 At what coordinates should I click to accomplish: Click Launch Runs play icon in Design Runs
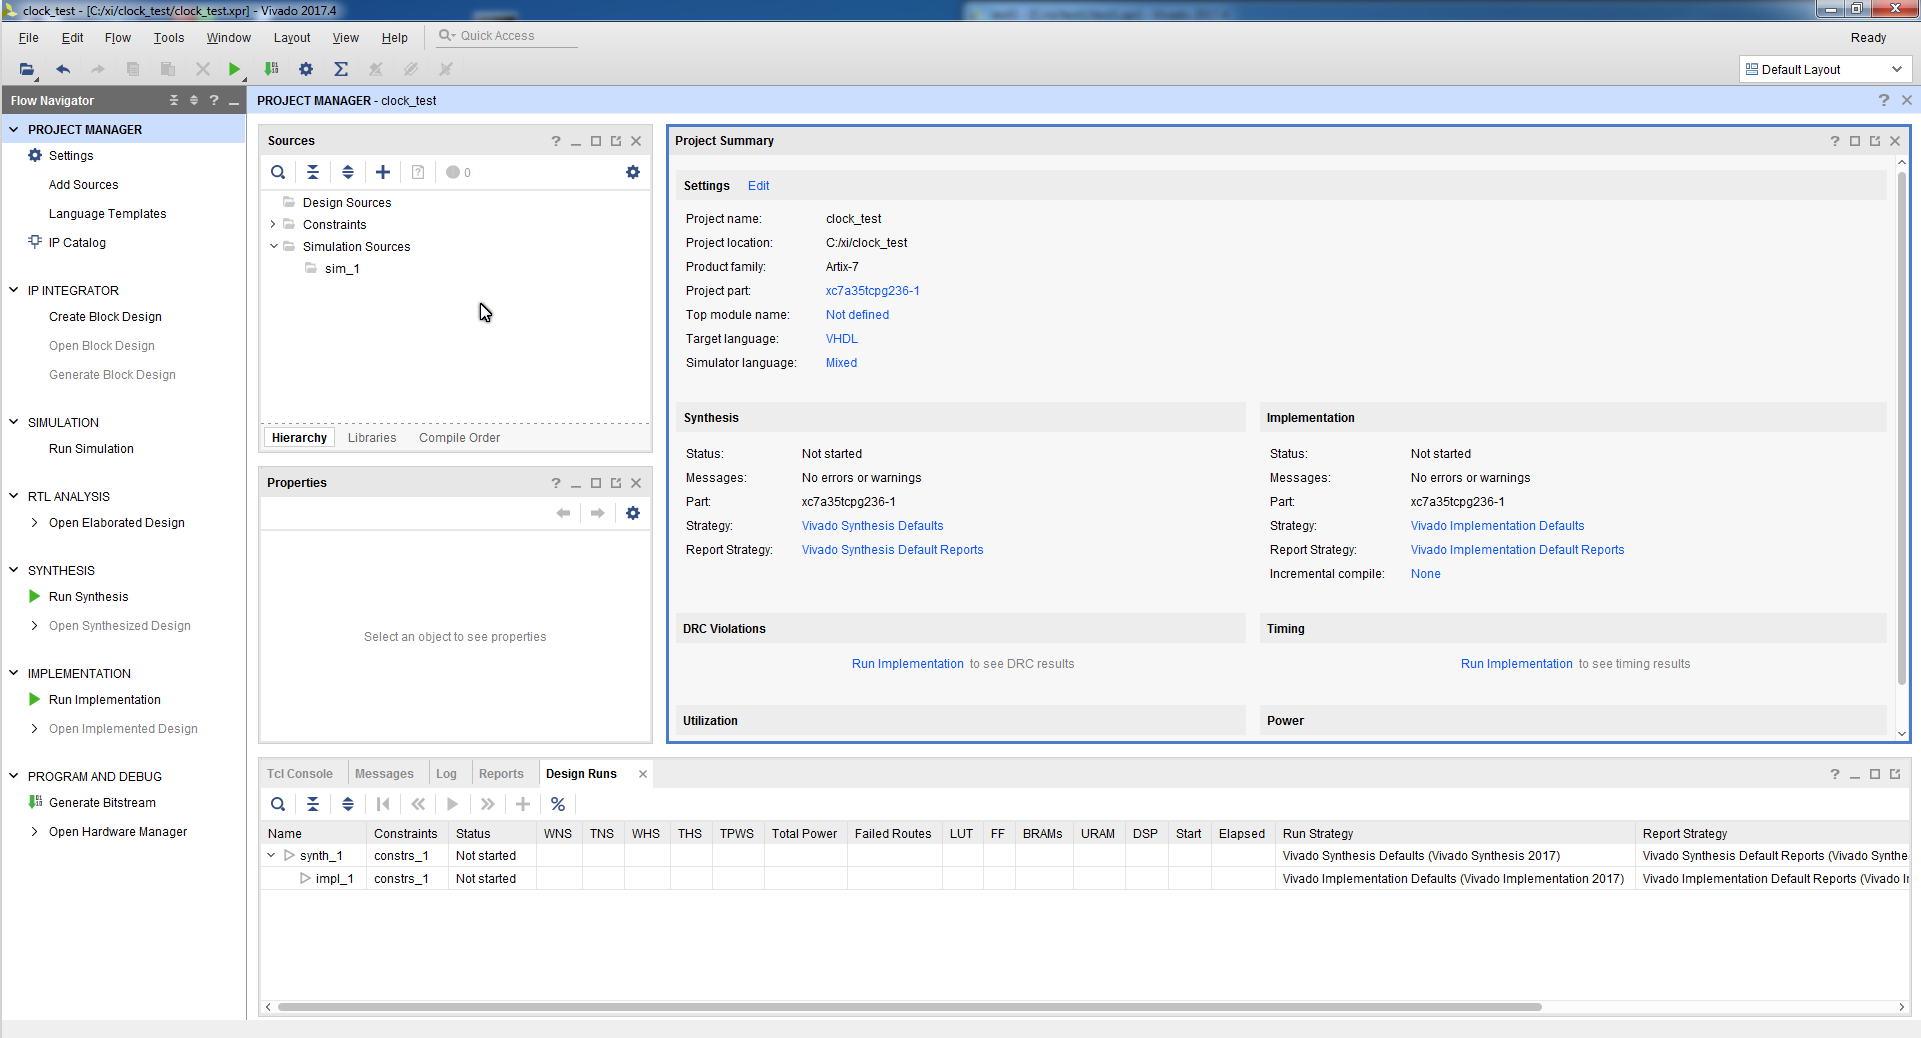coord(453,804)
